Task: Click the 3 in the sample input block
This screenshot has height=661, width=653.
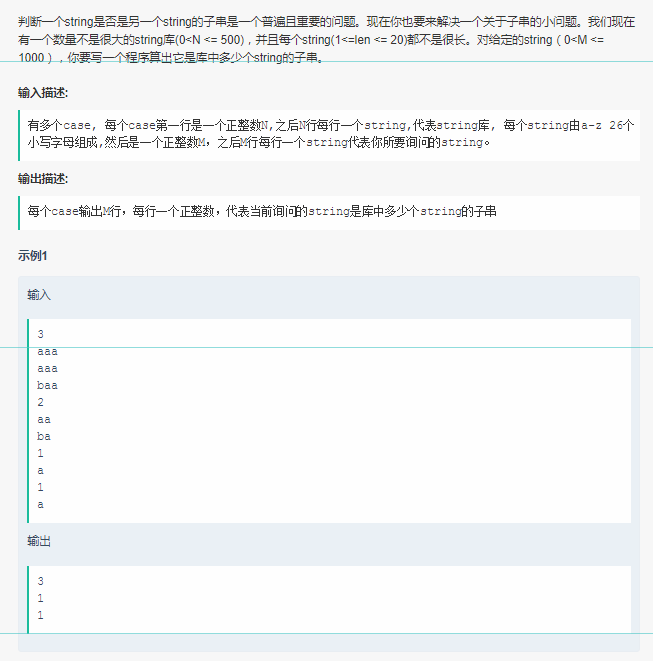Action: tap(40, 334)
